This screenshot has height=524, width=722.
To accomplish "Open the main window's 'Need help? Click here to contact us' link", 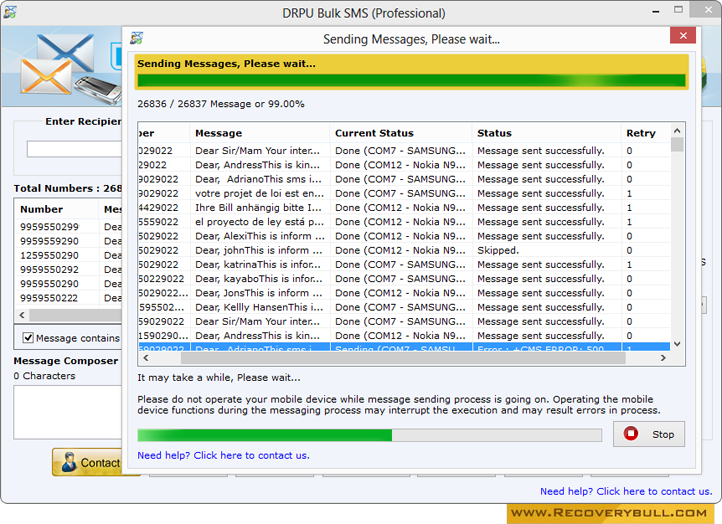I will 626,491.
